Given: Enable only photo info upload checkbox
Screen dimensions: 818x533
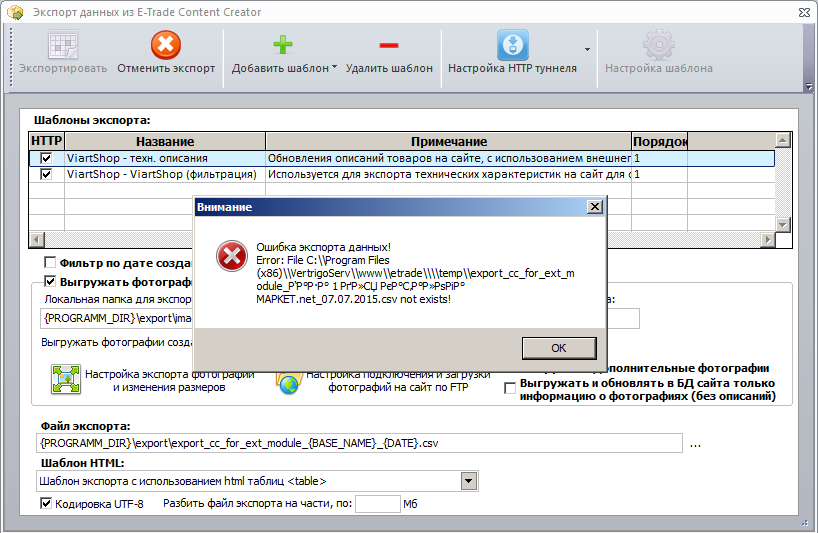Looking at the screenshot, I should tap(510, 388).
